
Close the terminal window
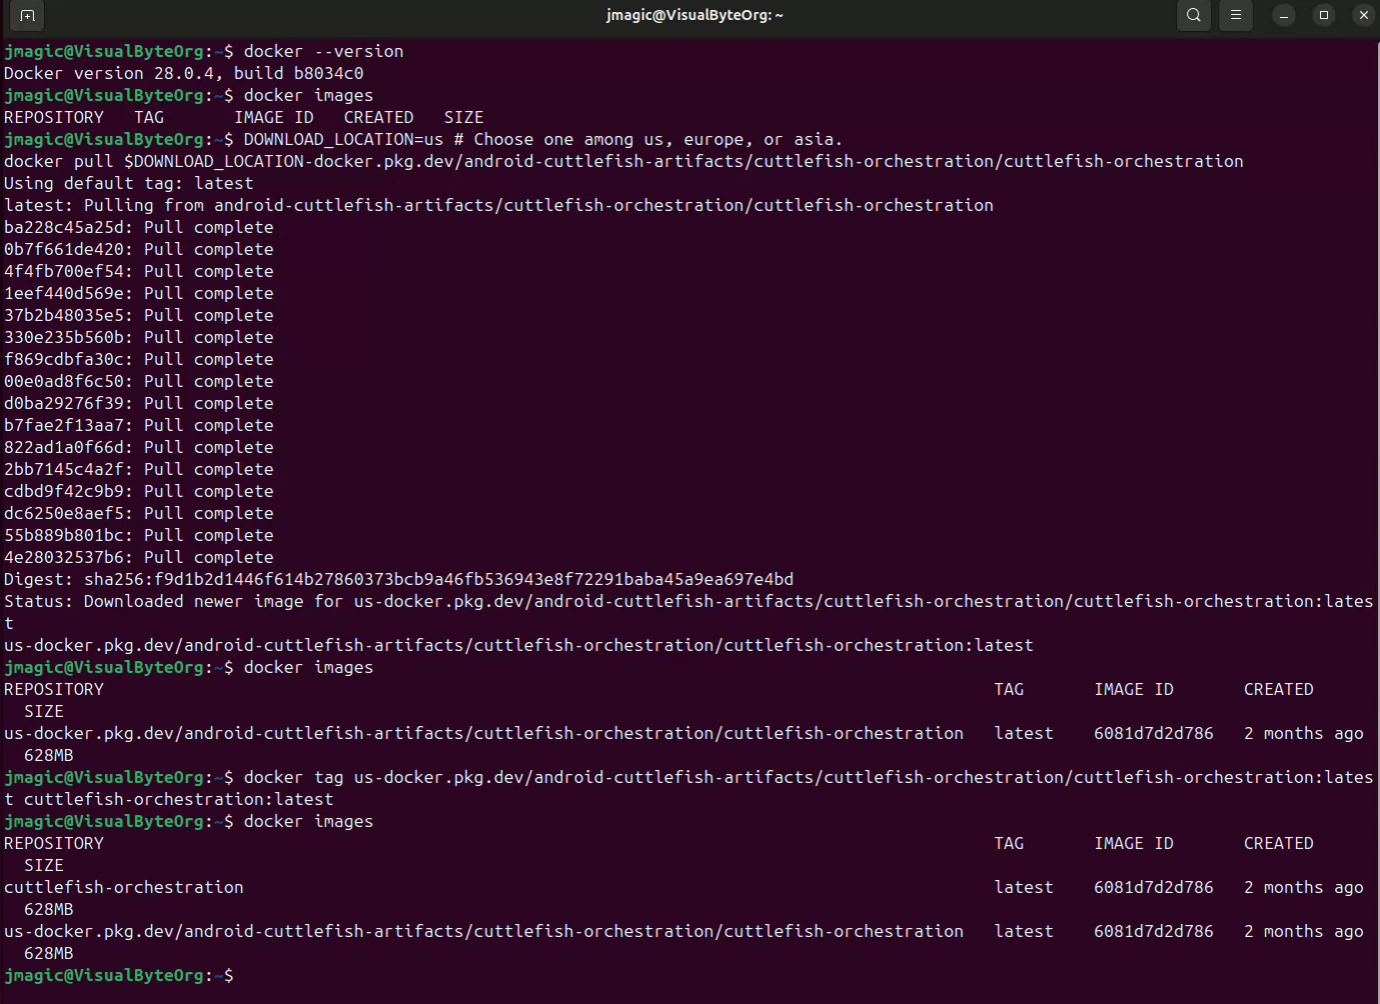pos(1364,15)
